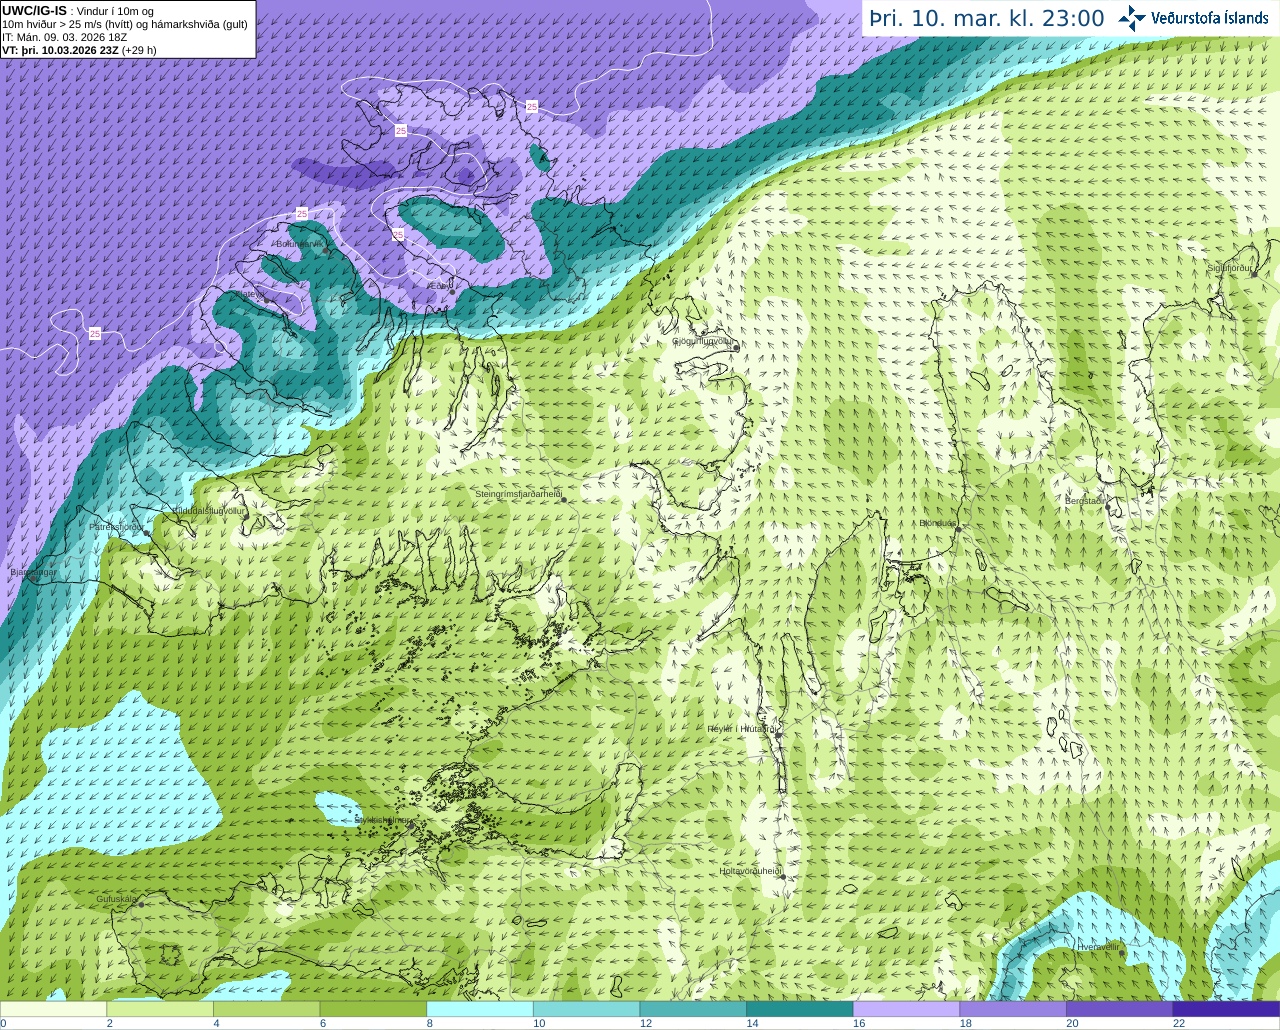This screenshot has height=1030, width=1280.
Task: Click the Steingrímsfjarðarheiði station label
Action: 518,494
